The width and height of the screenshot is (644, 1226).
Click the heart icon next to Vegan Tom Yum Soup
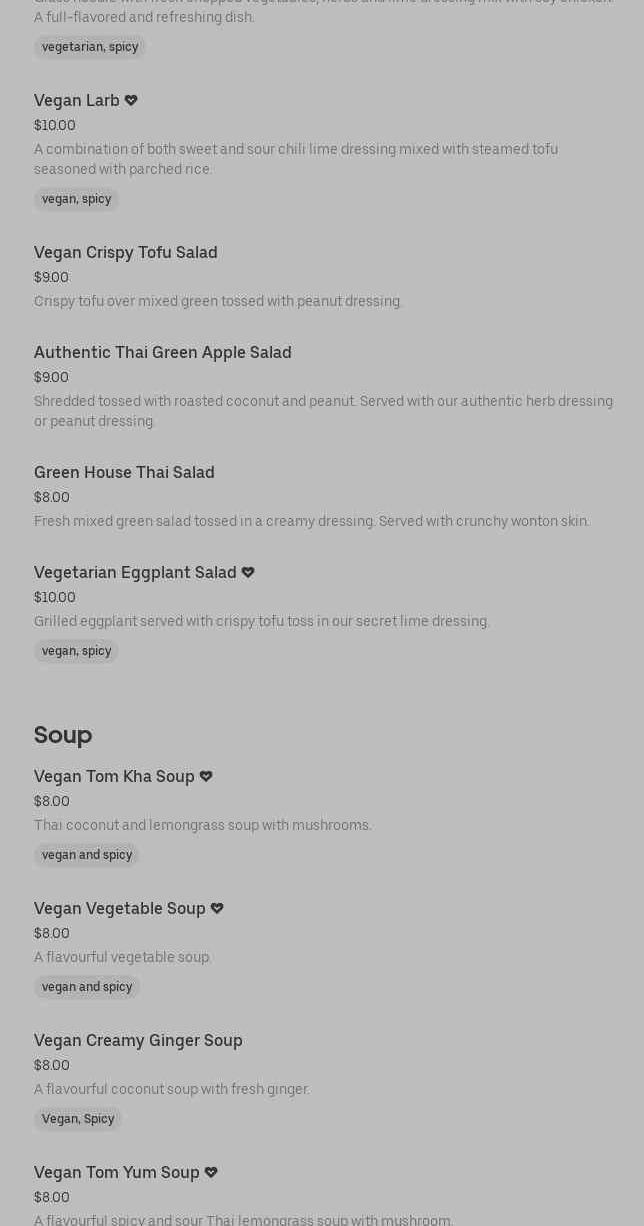pyautogui.click(x=211, y=1172)
